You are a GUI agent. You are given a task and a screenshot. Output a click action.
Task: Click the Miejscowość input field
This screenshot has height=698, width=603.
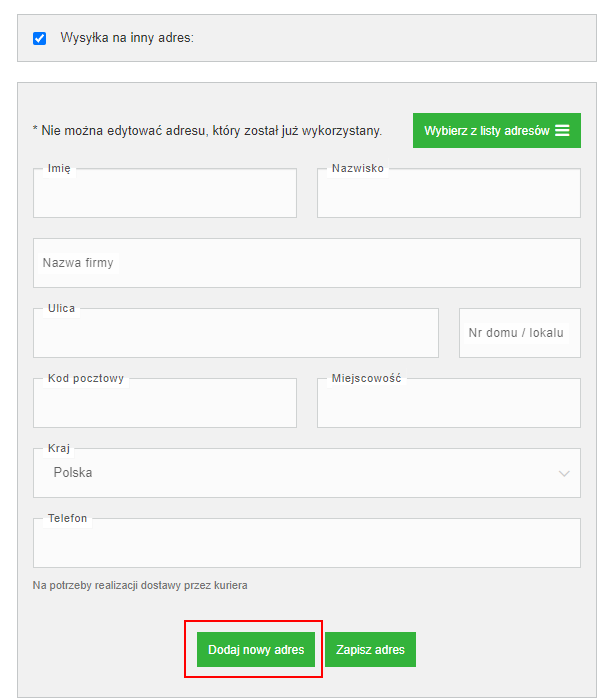(449, 403)
